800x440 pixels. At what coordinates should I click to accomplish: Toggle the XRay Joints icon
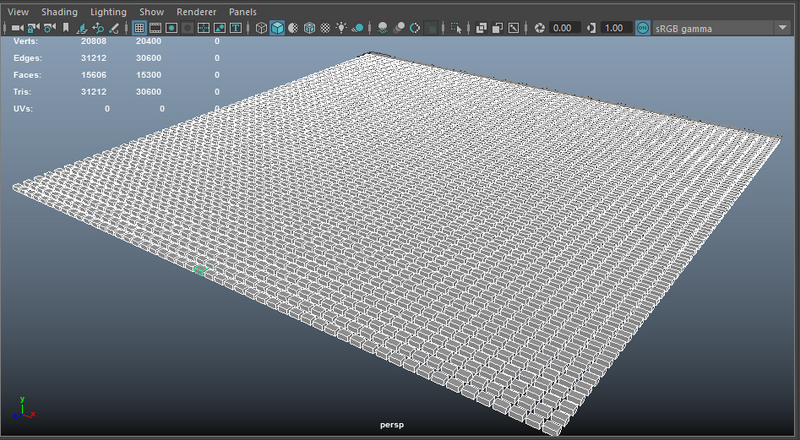pyautogui.click(x=513, y=28)
